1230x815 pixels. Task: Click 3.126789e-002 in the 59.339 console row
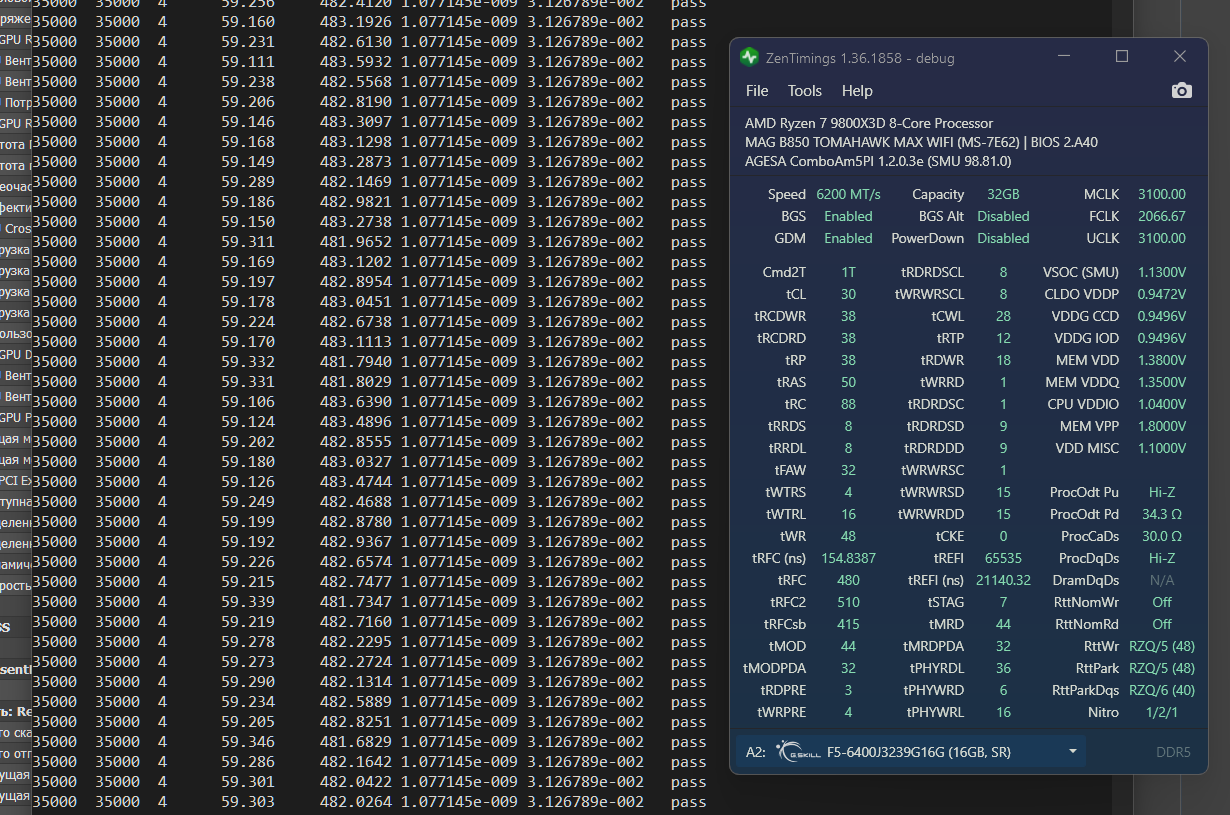[586, 602]
